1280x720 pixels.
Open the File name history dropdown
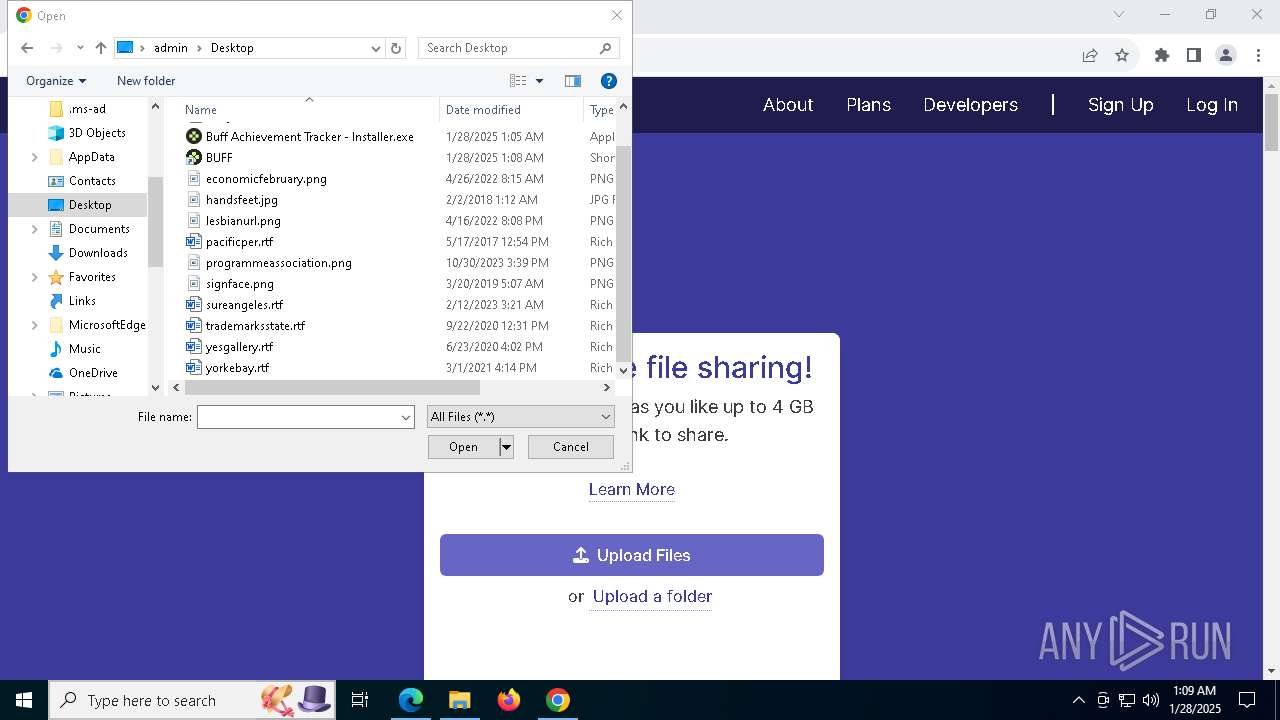406,417
